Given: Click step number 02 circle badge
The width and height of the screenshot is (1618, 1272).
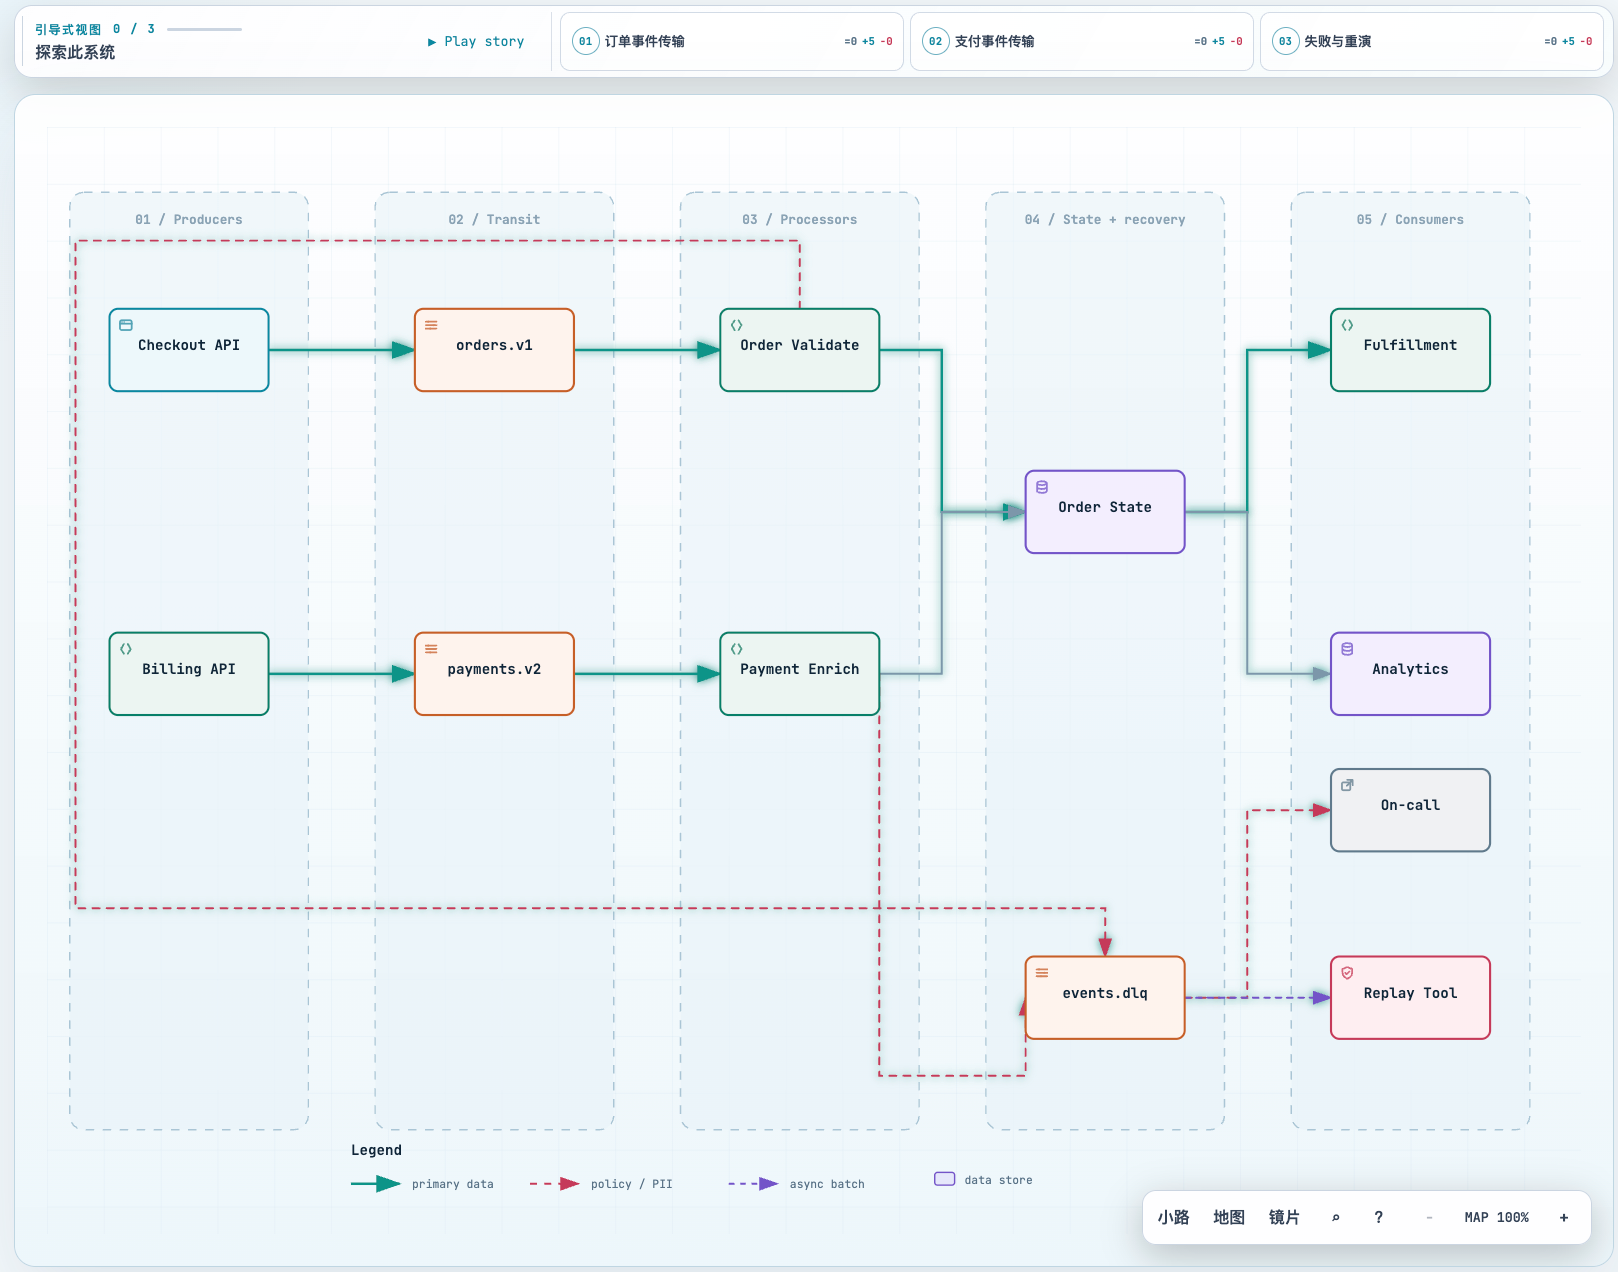Looking at the screenshot, I should 935,41.
